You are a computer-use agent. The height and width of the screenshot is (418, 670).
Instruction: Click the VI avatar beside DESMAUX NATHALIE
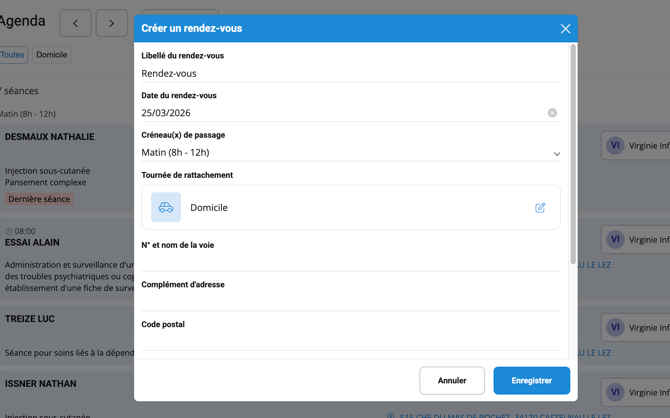pyautogui.click(x=615, y=146)
